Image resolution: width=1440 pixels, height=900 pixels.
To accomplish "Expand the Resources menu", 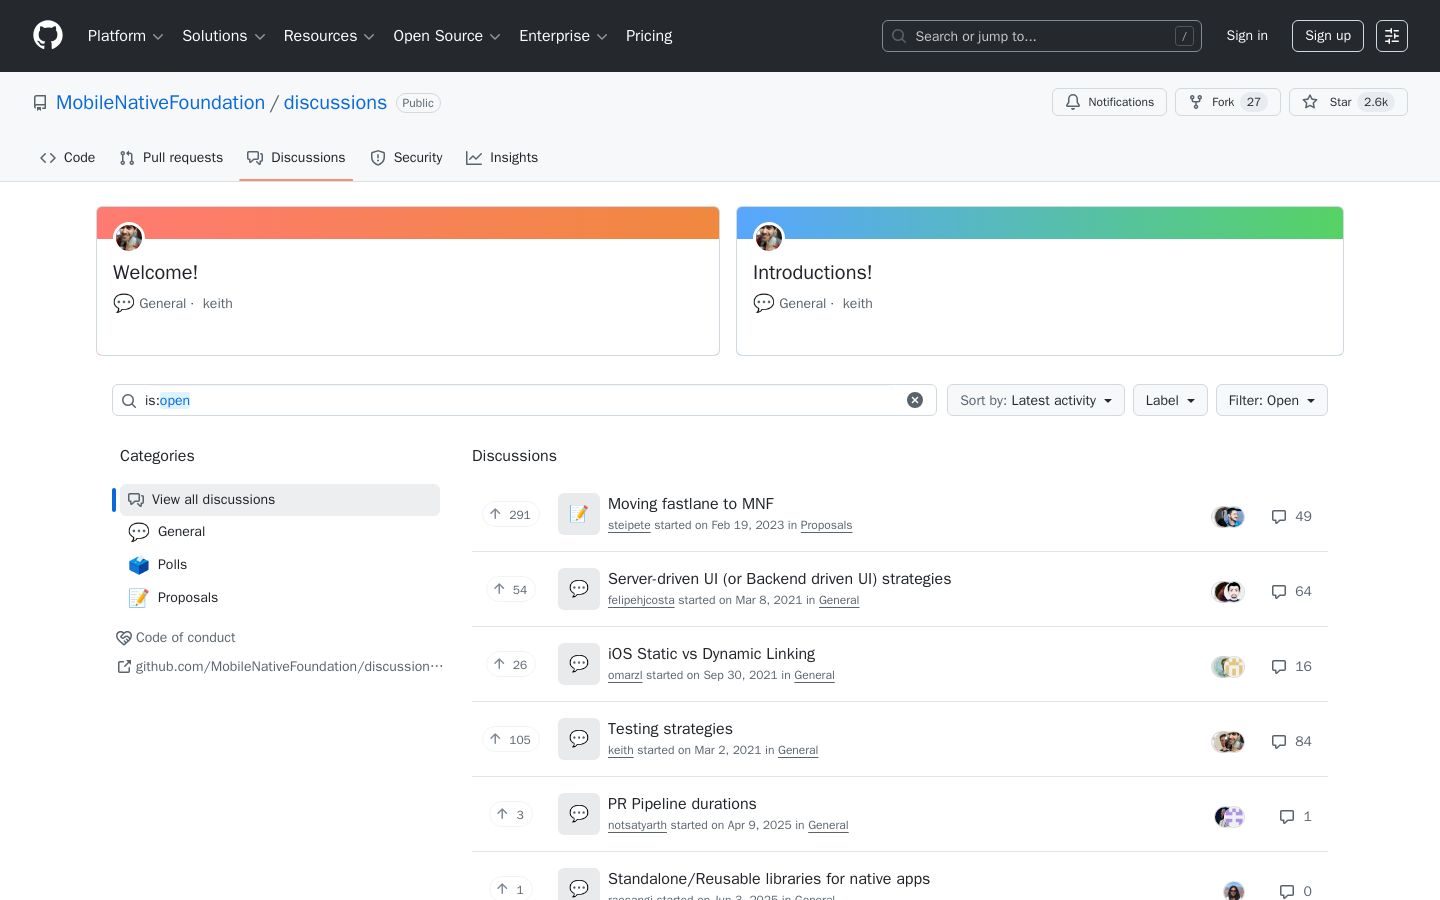I will tap(329, 36).
